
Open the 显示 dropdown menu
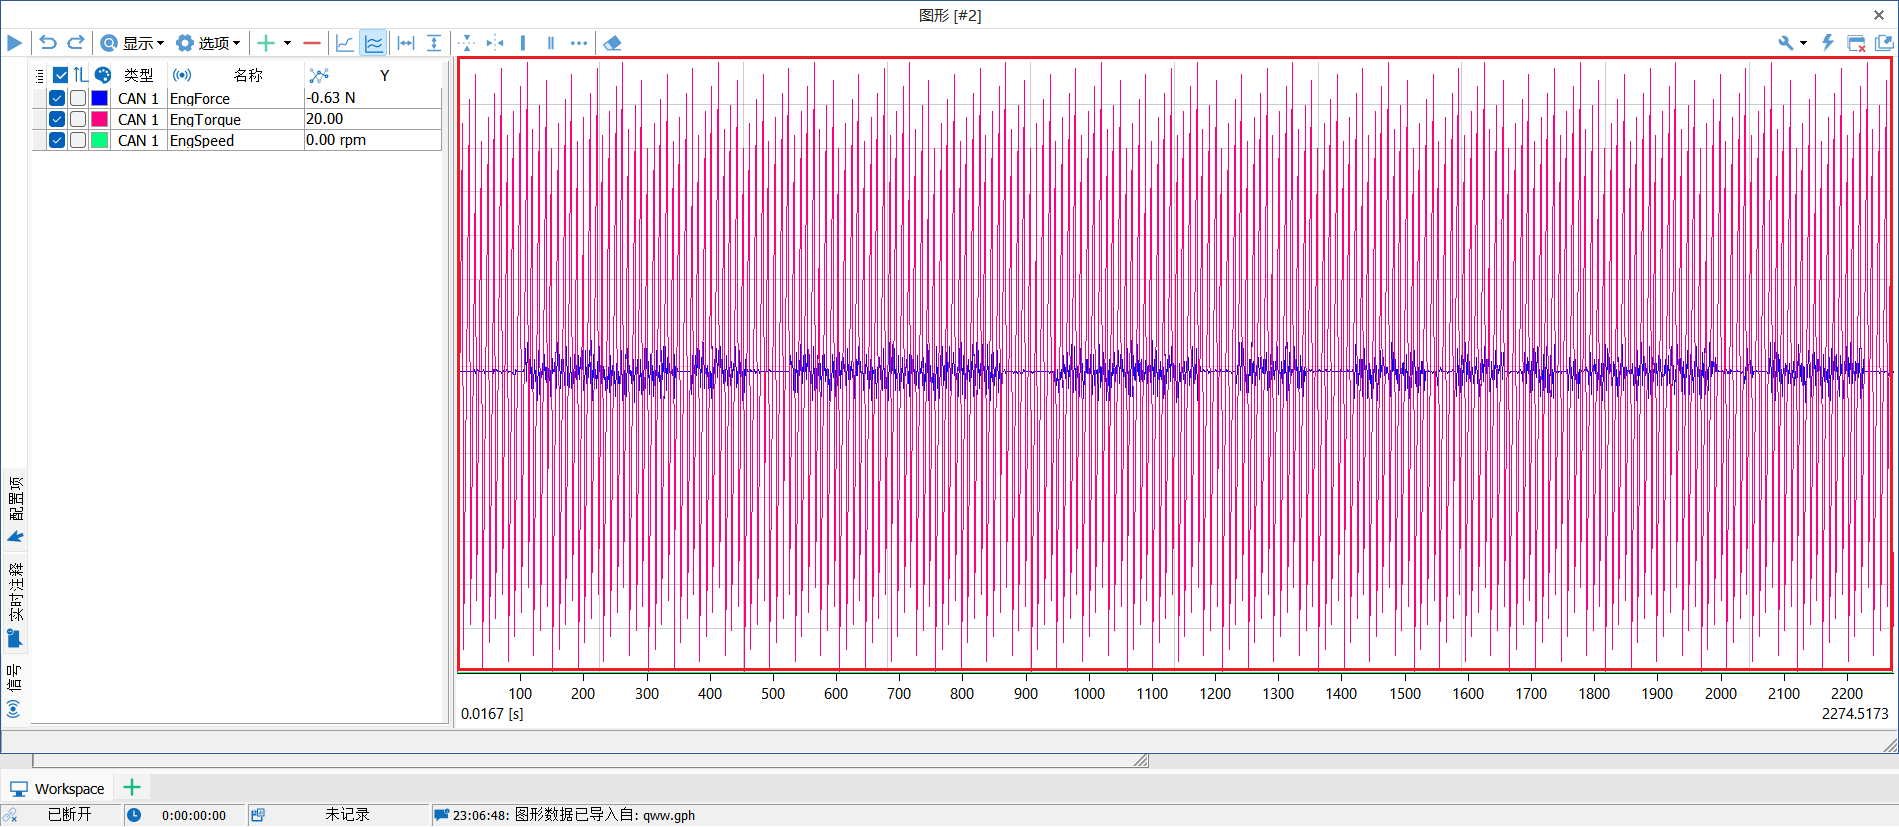coord(132,43)
